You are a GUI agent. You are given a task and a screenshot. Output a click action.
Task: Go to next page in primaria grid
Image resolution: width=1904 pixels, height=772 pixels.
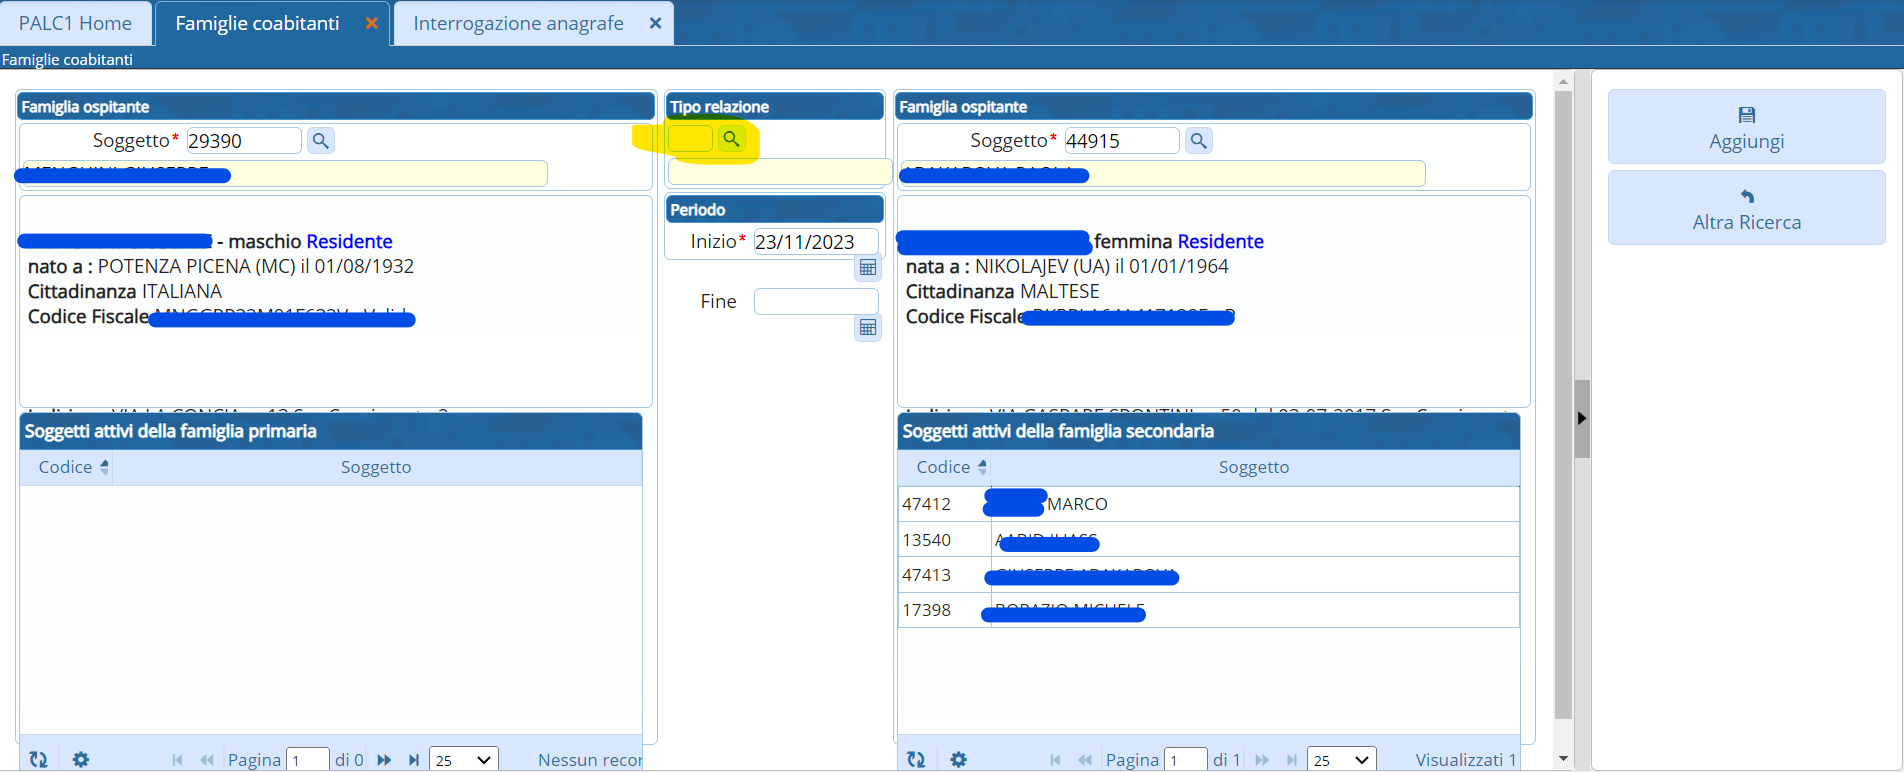click(x=384, y=760)
